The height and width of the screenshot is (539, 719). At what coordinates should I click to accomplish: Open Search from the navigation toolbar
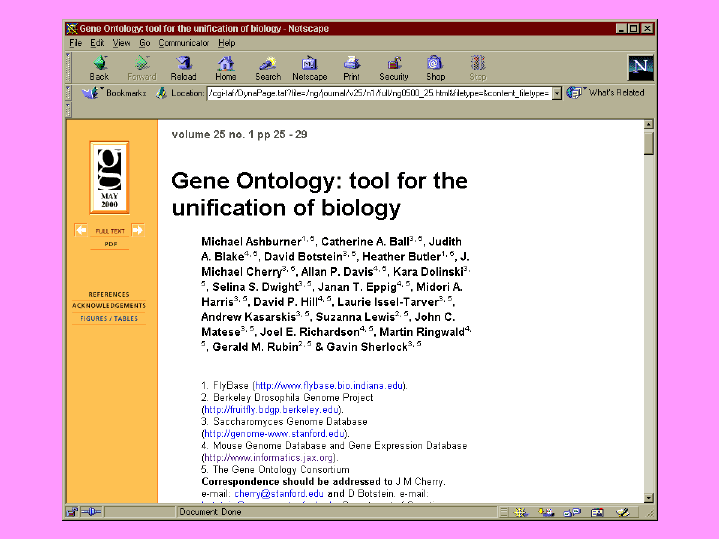[x=268, y=67]
